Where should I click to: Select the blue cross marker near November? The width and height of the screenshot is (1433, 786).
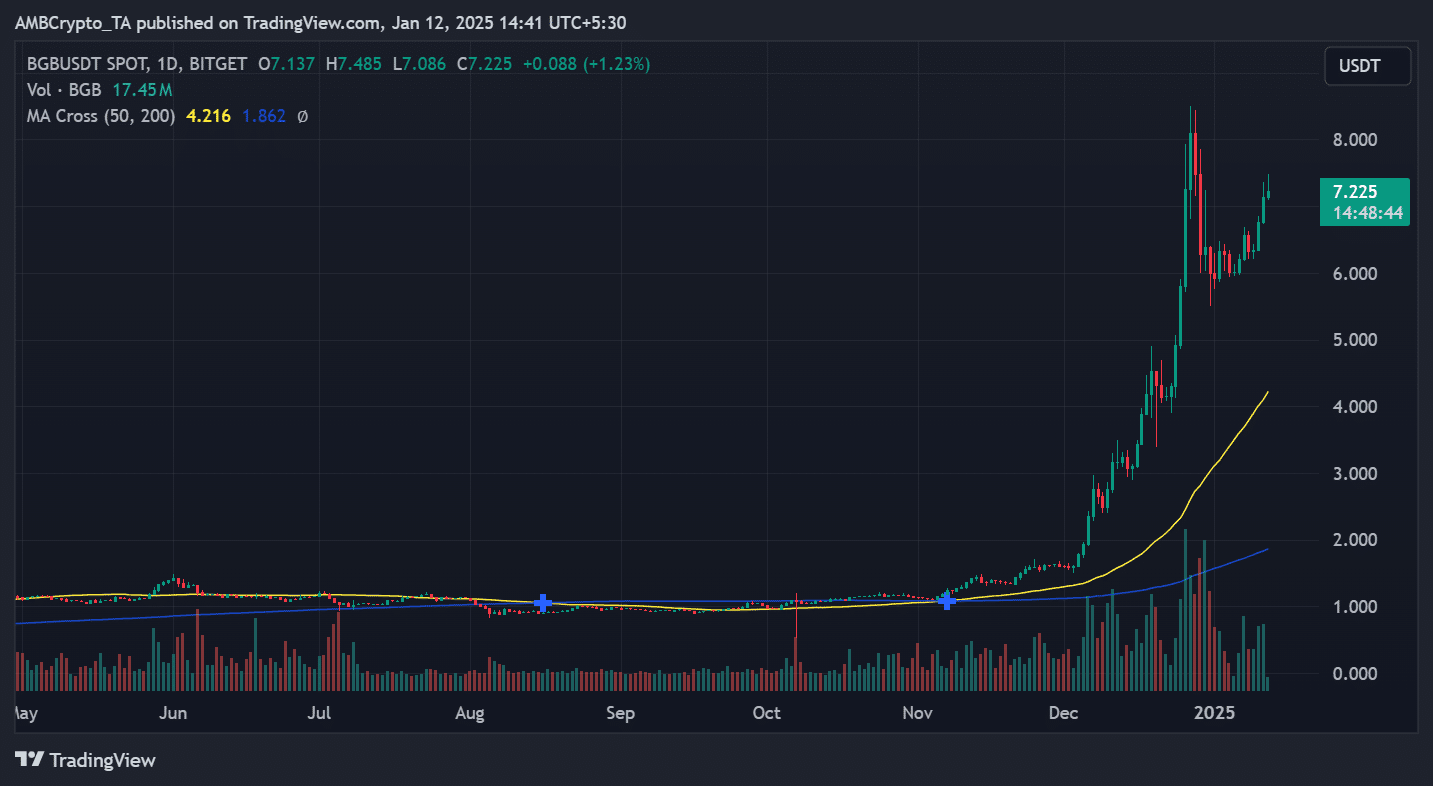pyautogui.click(x=945, y=600)
